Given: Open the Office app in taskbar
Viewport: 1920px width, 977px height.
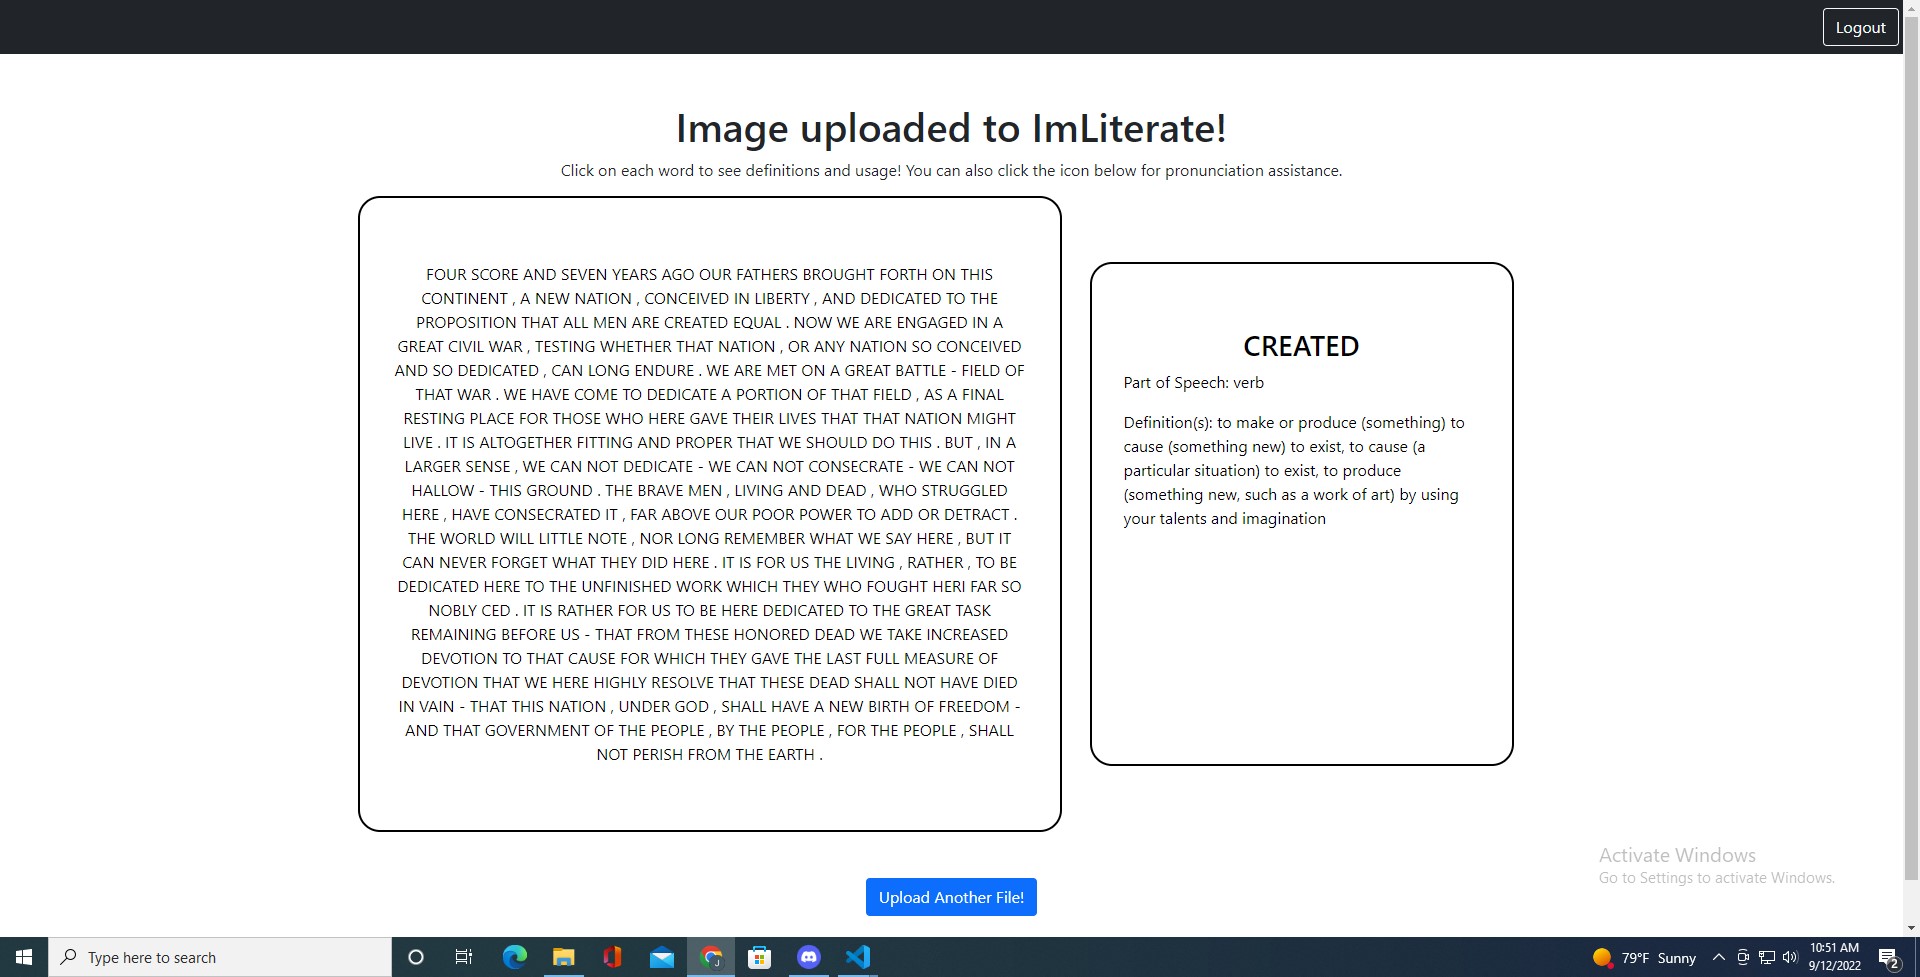Looking at the screenshot, I should pos(612,957).
